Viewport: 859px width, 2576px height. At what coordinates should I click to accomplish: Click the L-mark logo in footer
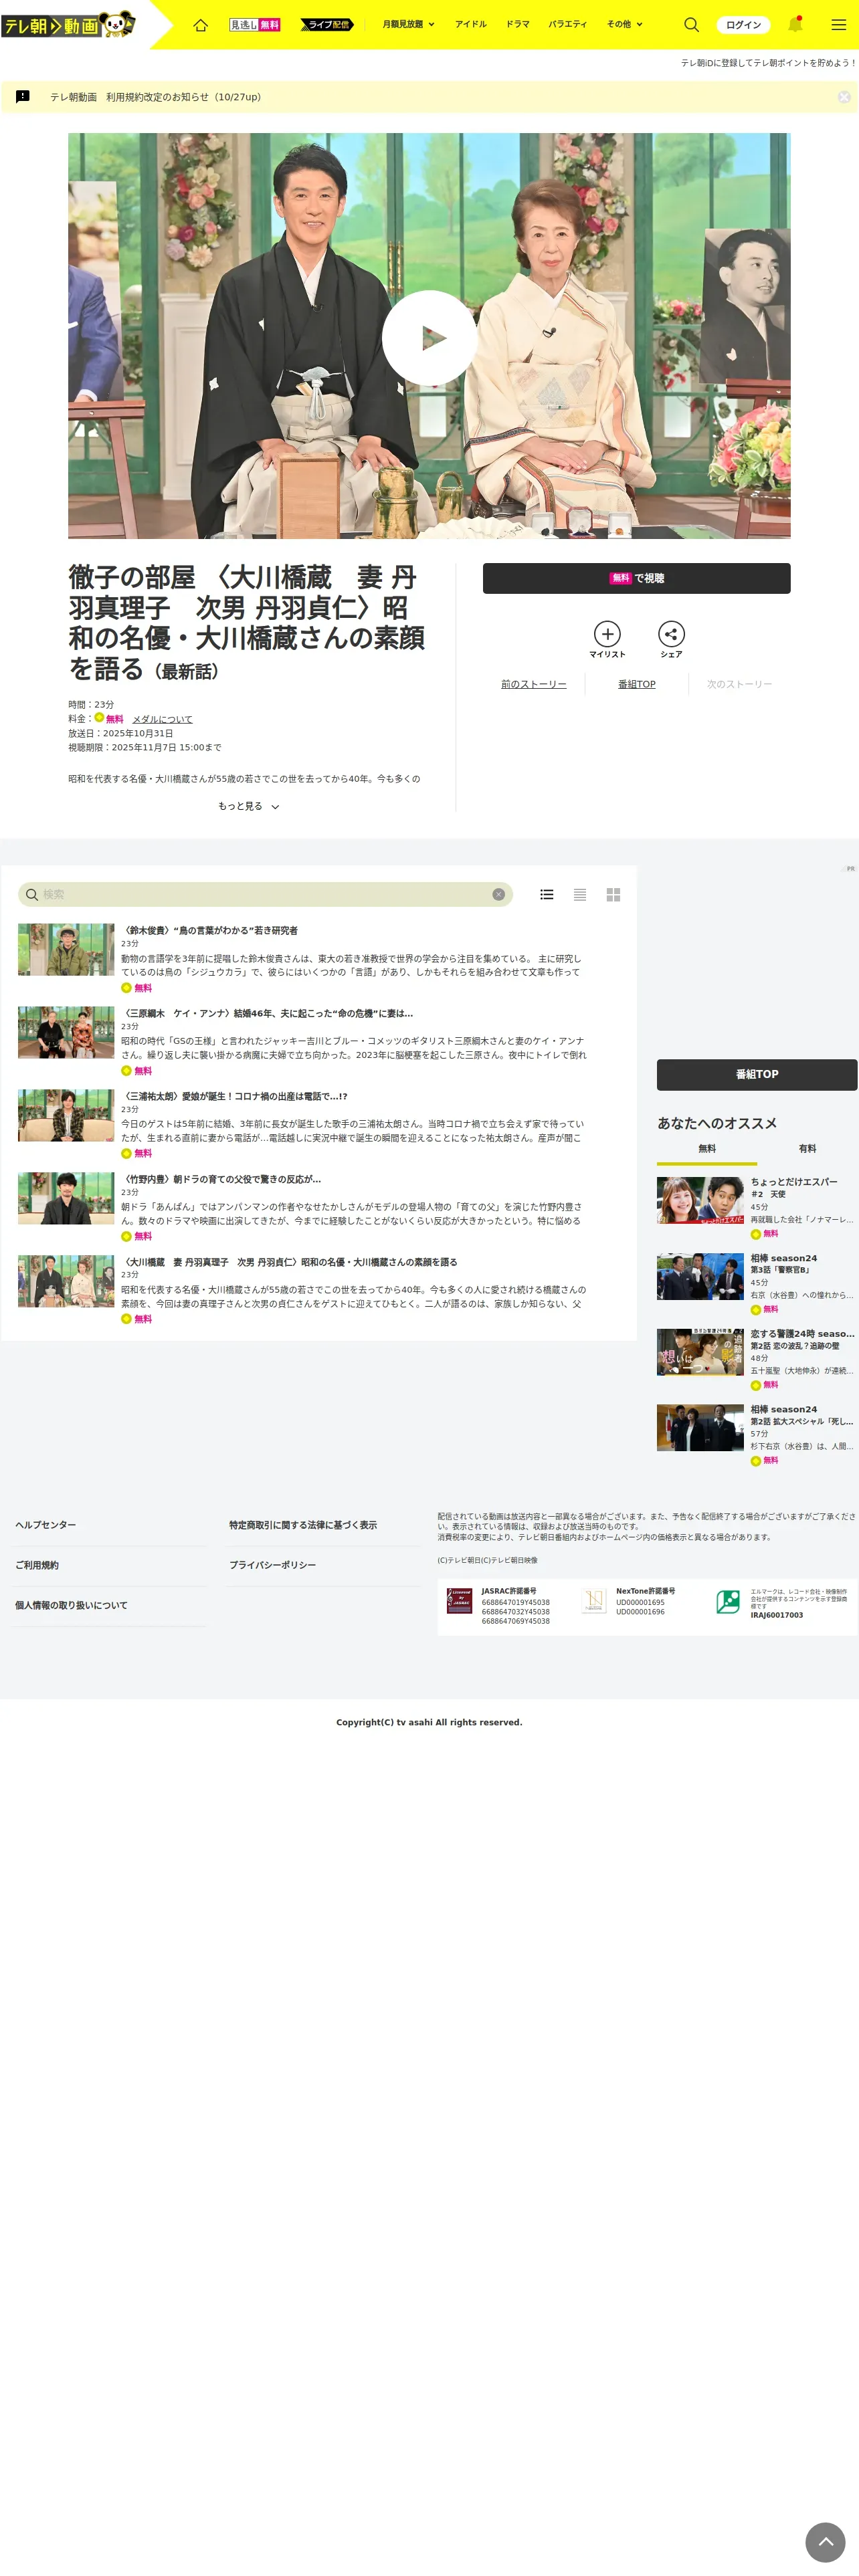[x=728, y=1601]
